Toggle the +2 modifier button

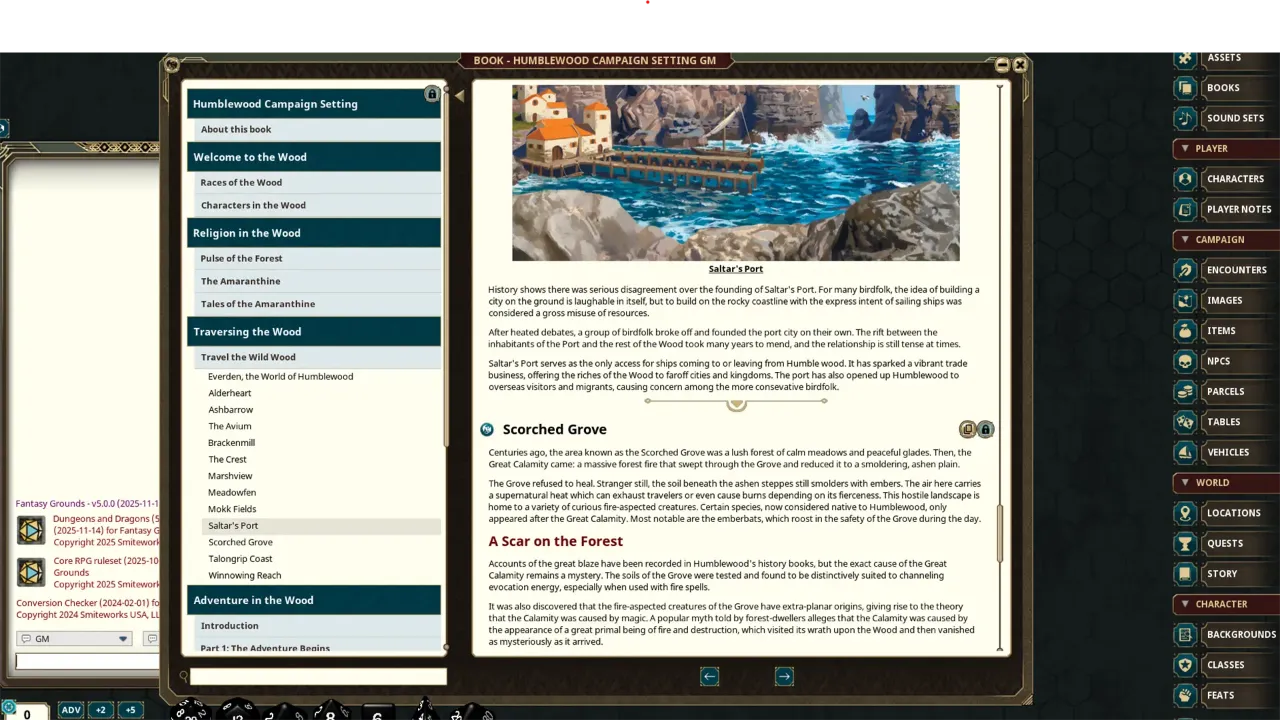coord(100,710)
